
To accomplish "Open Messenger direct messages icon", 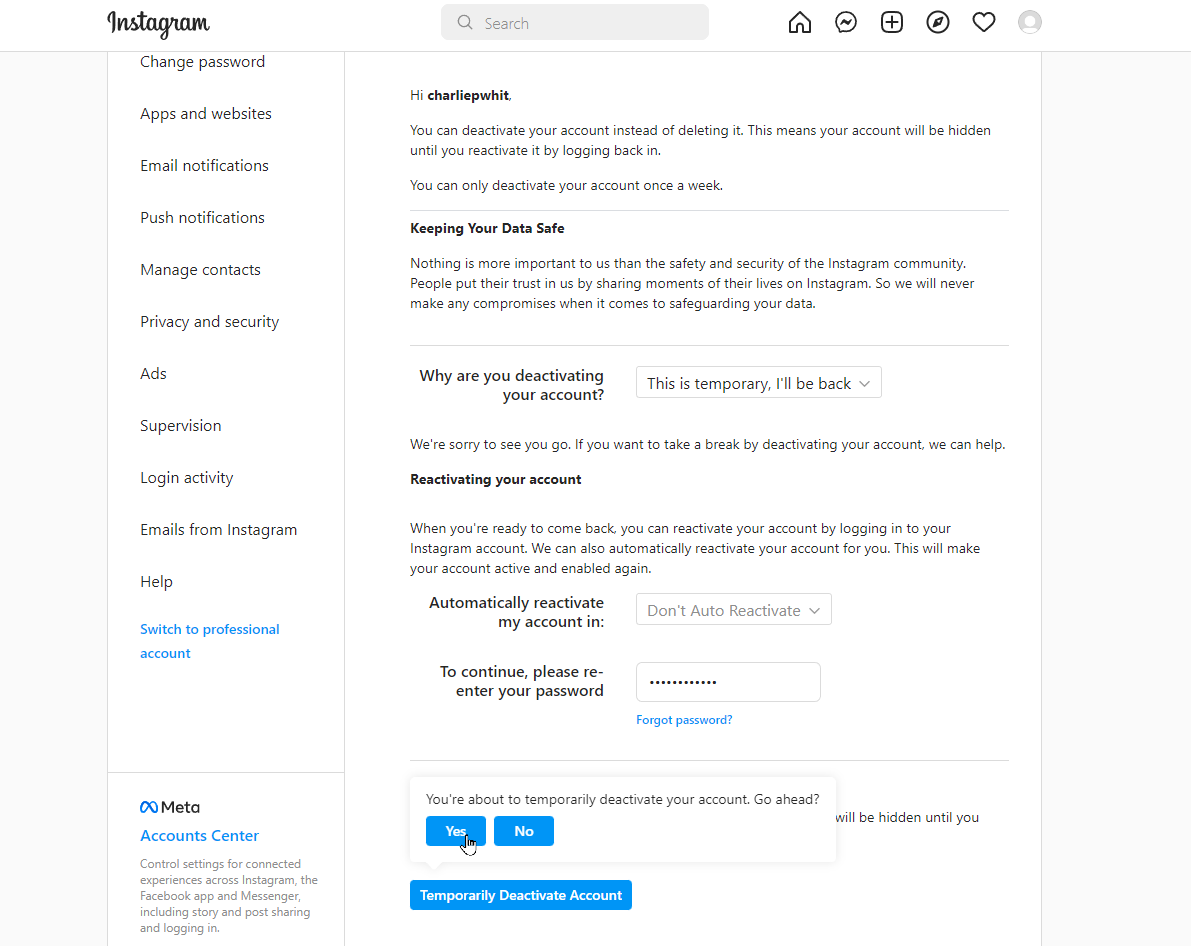I will [x=846, y=23].
